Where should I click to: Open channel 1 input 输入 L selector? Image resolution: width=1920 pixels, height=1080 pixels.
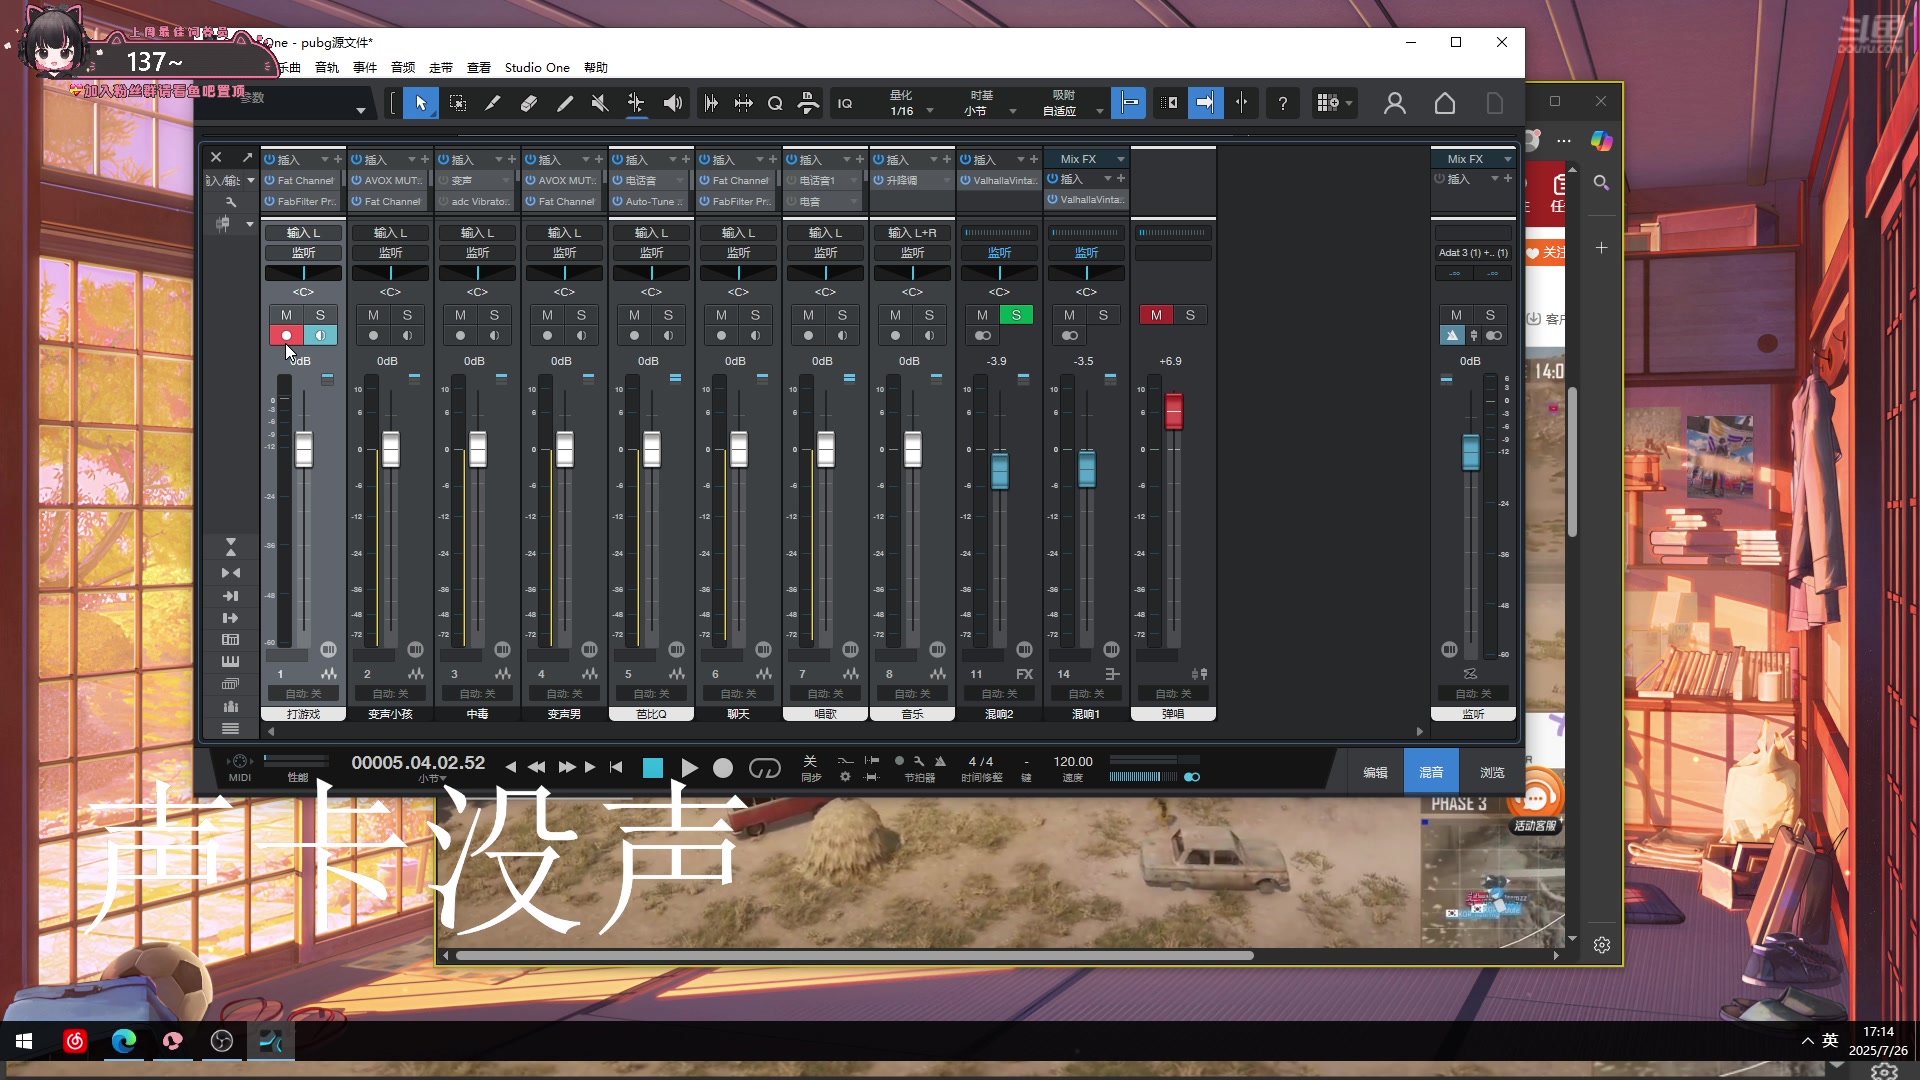303,233
